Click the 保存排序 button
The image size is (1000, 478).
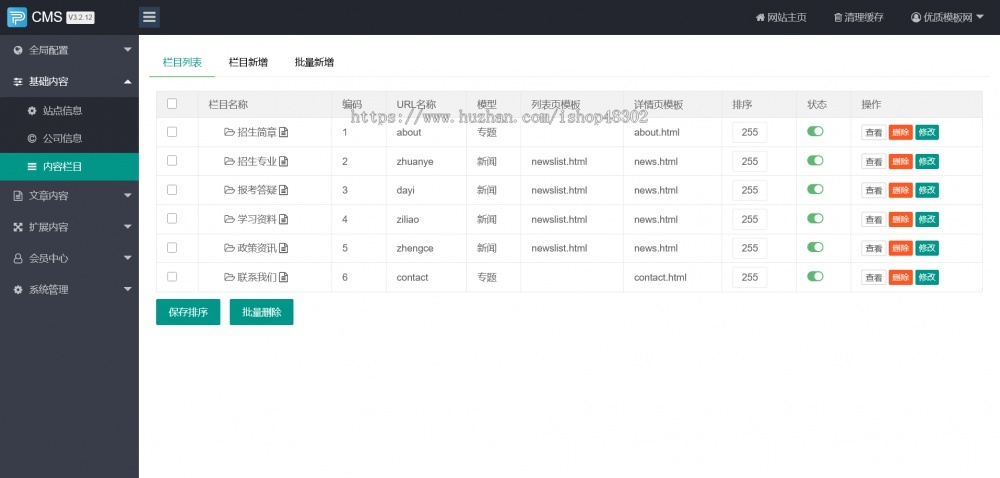tap(188, 312)
